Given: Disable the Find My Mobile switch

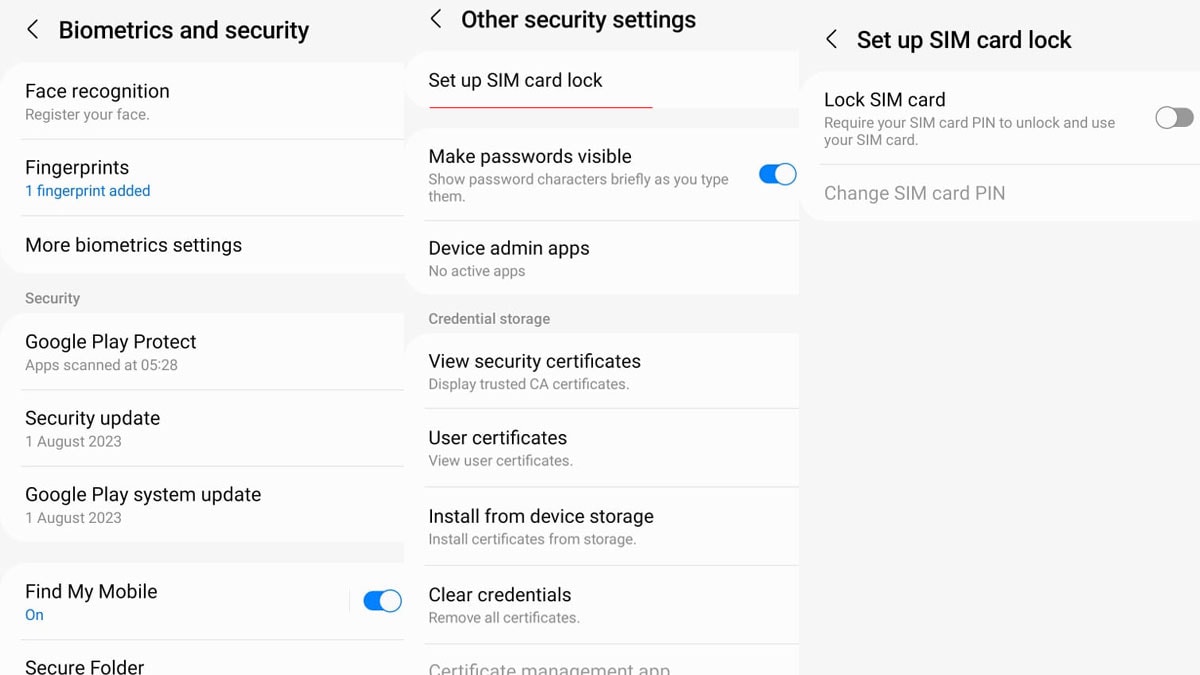Looking at the screenshot, I should (382, 601).
